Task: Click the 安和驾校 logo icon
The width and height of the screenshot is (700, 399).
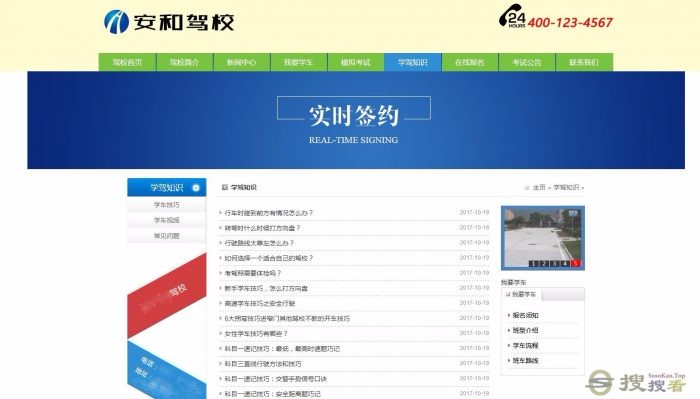Action: [116, 22]
